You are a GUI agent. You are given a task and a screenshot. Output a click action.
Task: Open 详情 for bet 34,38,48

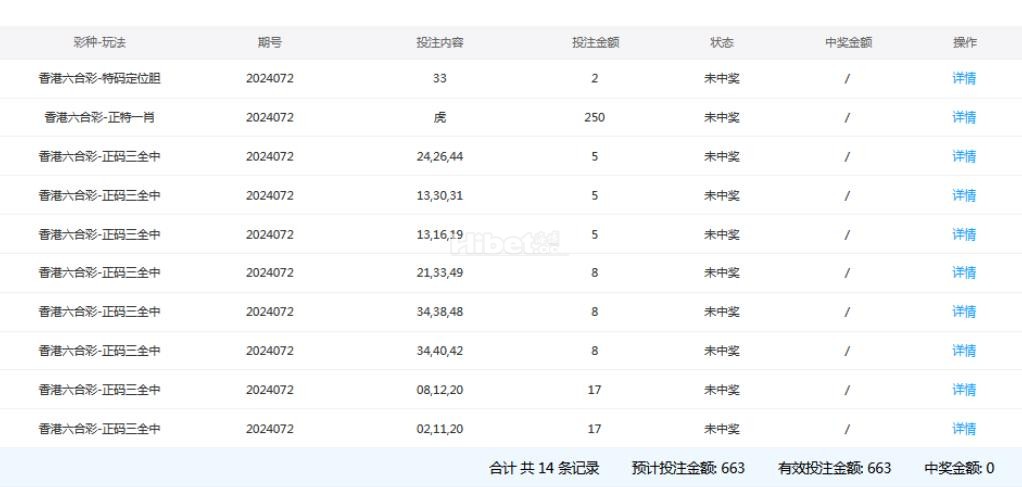coord(964,312)
